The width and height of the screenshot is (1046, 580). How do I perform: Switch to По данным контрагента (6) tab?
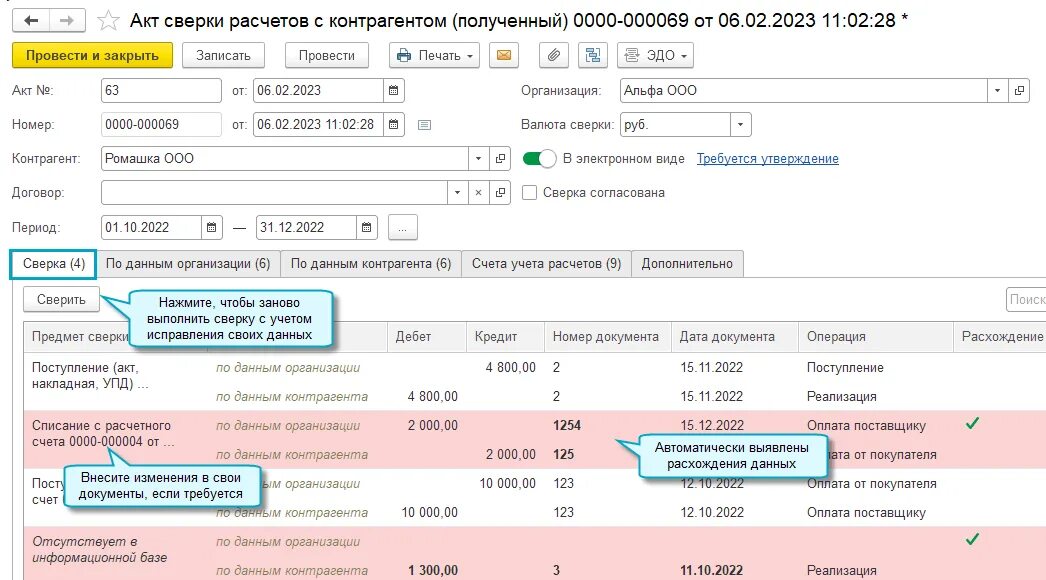[x=371, y=264]
